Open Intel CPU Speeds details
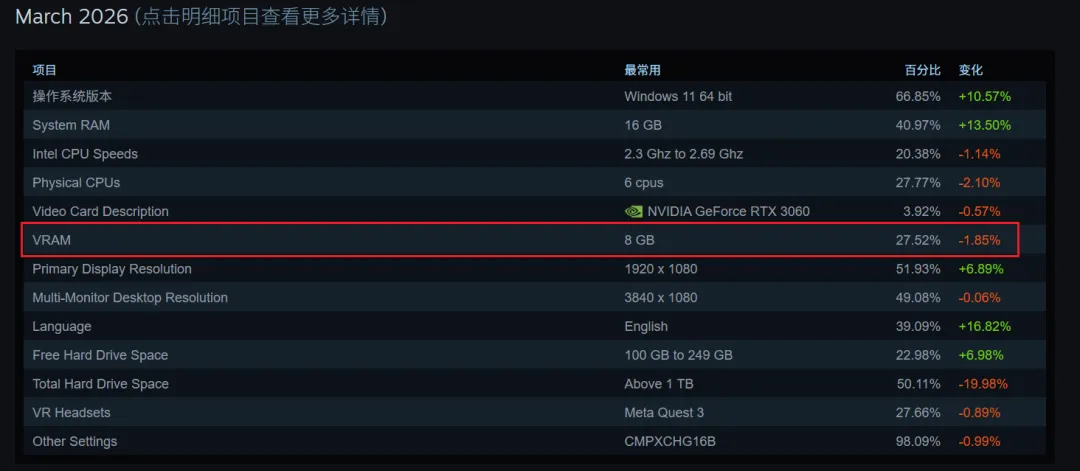 [534, 154]
